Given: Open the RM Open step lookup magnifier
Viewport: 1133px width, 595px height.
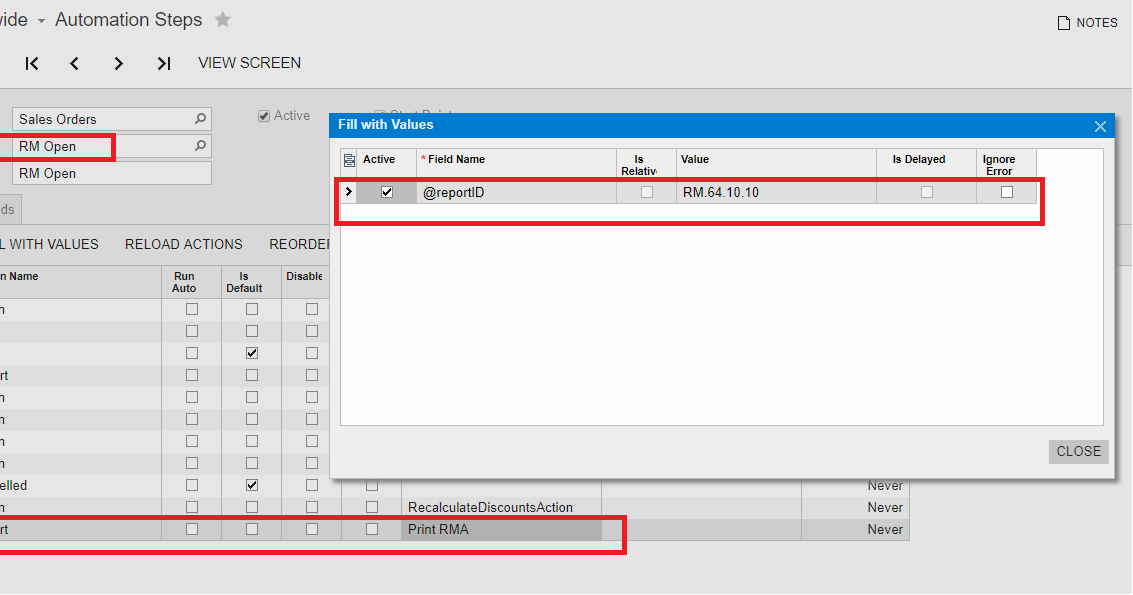Looking at the screenshot, I should (198, 146).
